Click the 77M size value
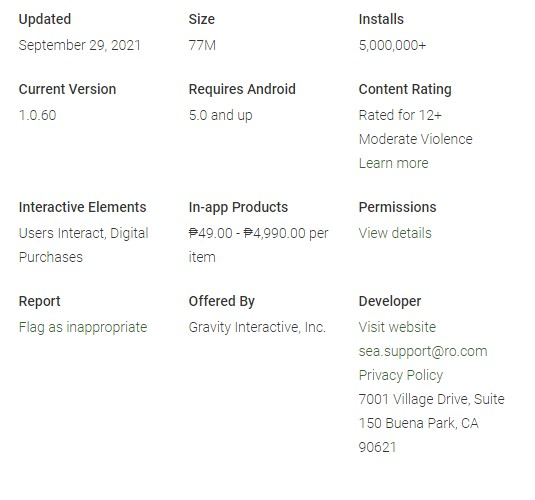This screenshot has width=535, height=500. pyautogui.click(x=202, y=45)
